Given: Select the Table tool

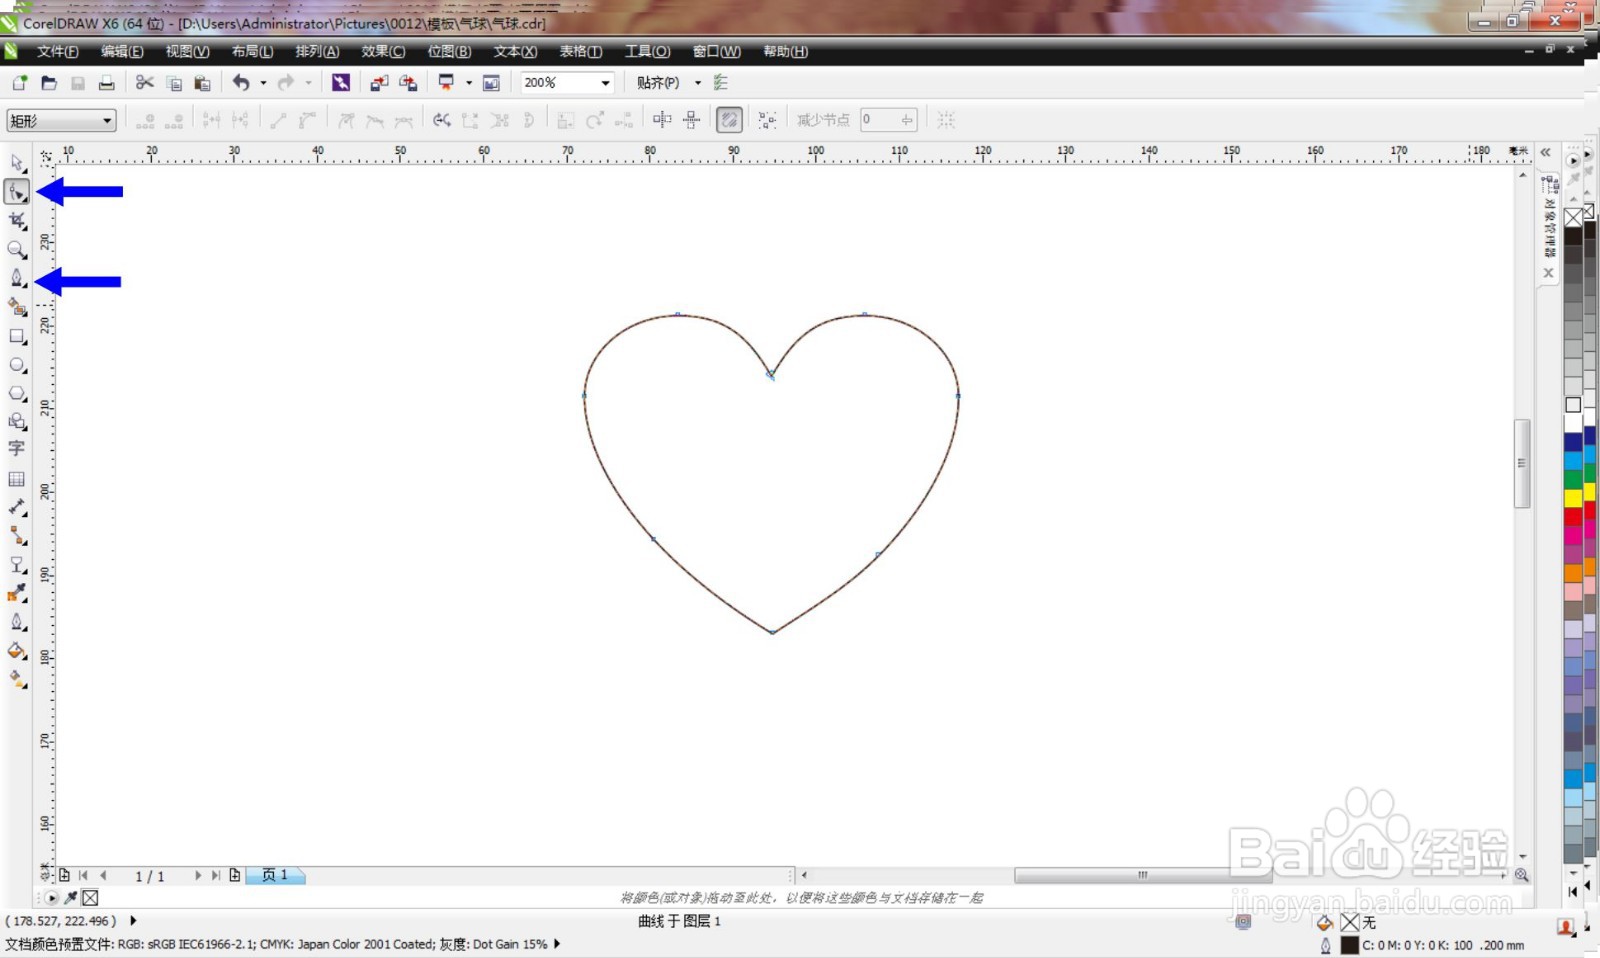Looking at the screenshot, I should [17, 479].
